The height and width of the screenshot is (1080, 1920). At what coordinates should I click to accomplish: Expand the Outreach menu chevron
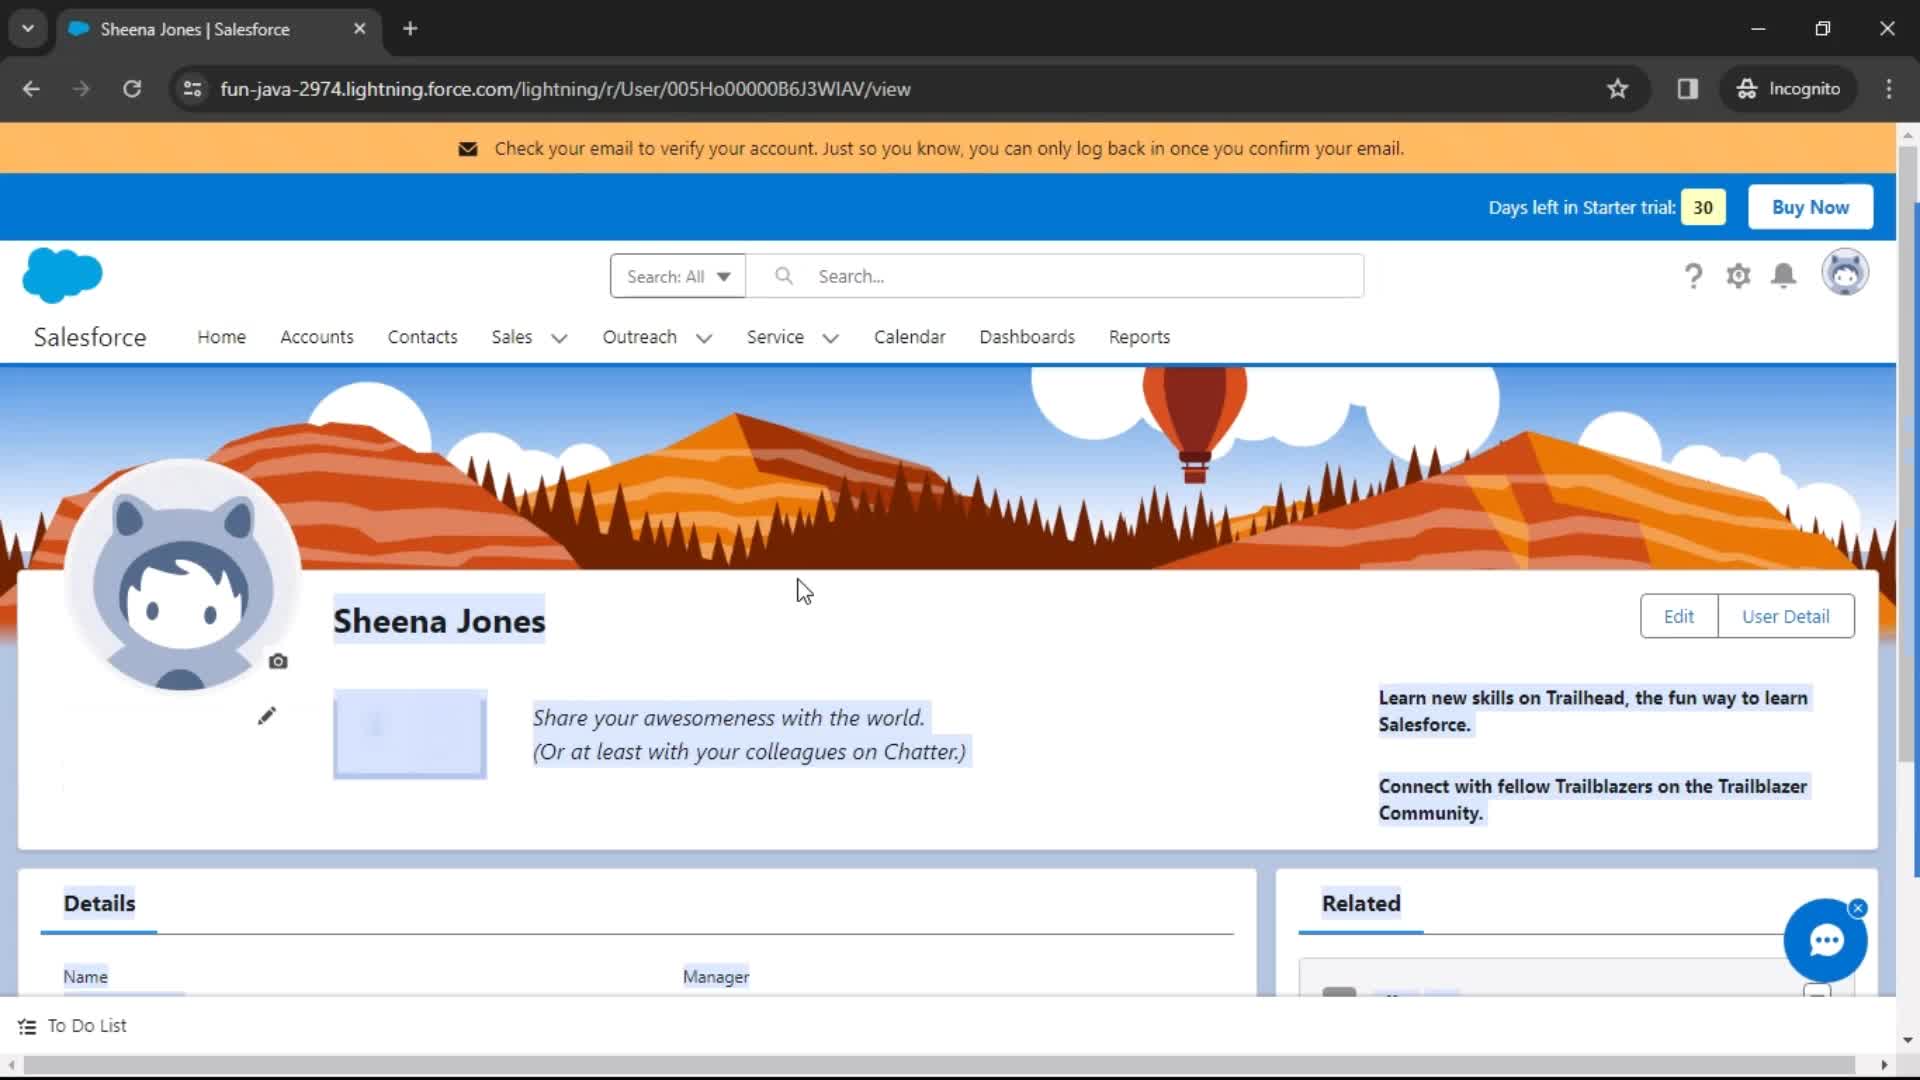pyautogui.click(x=704, y=338)
